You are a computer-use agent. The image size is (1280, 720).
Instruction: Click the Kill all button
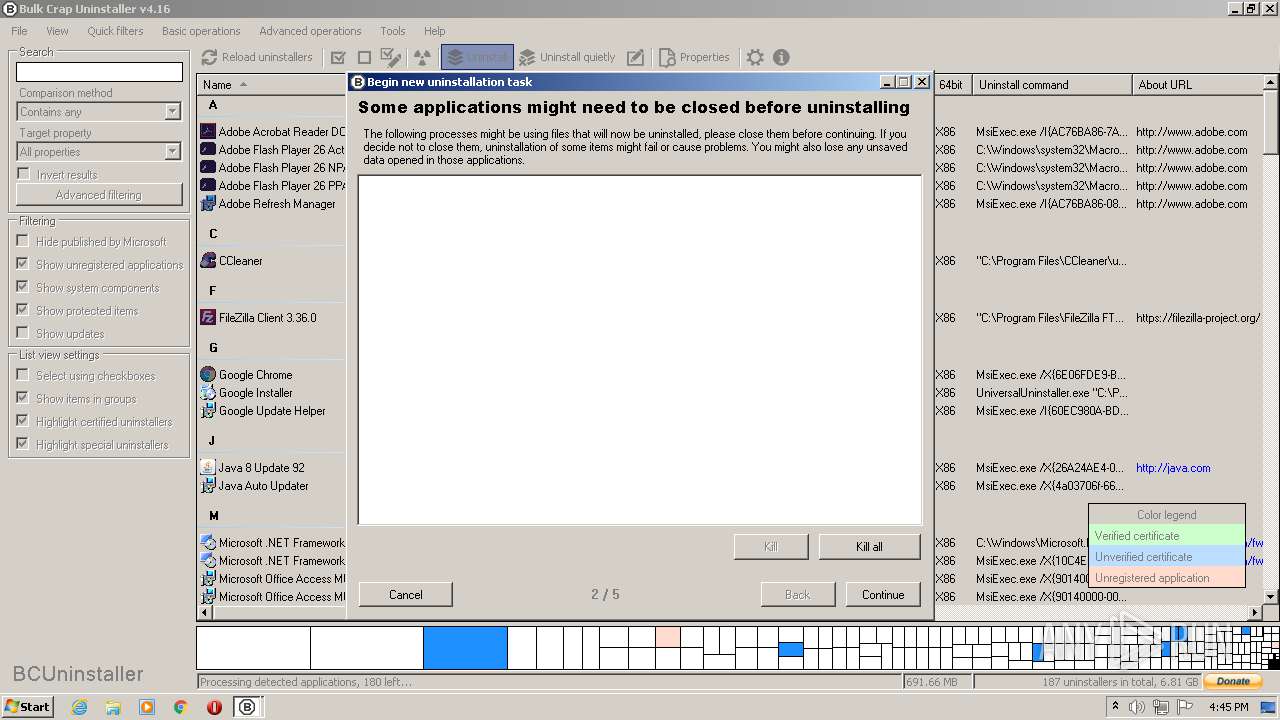(869, 546)
